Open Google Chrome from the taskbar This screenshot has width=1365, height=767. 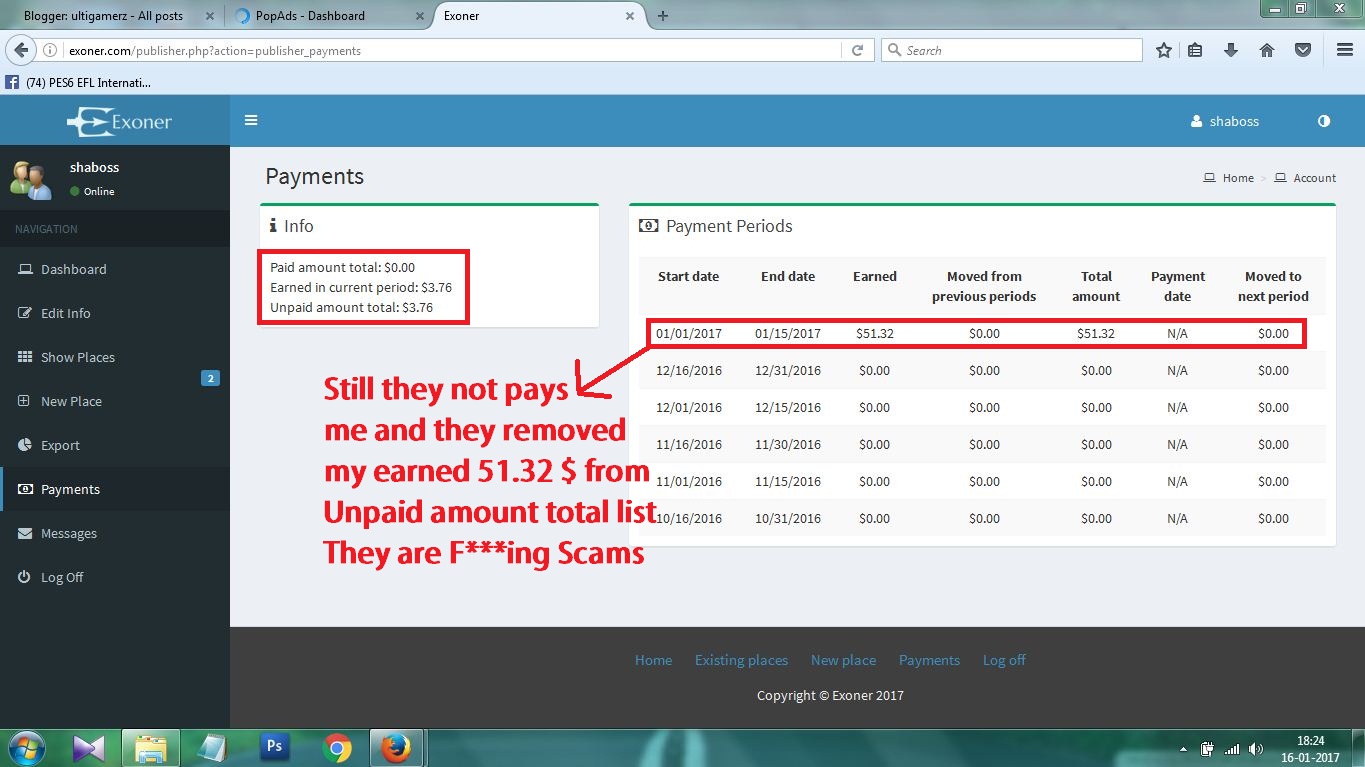tap(337, 747)
